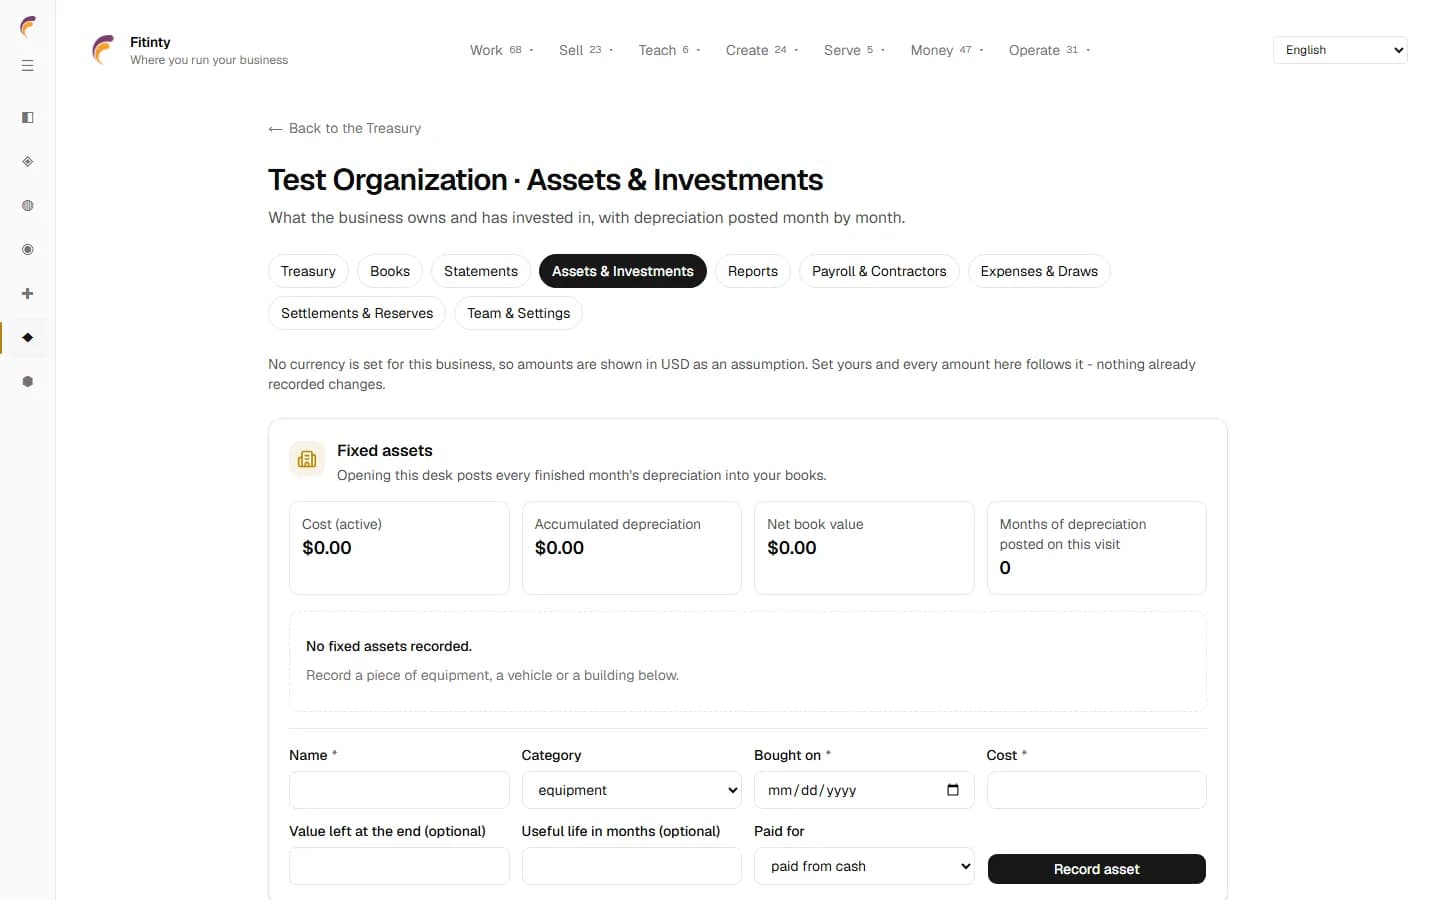
Task: Expand the Sell menu
Action: point(586,50)
